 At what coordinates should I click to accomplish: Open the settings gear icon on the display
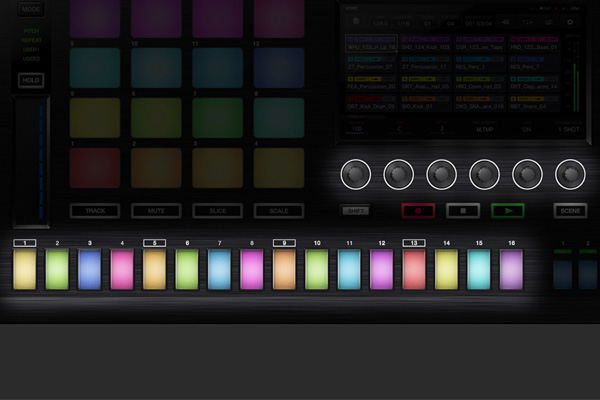click(x=570, y=22)
